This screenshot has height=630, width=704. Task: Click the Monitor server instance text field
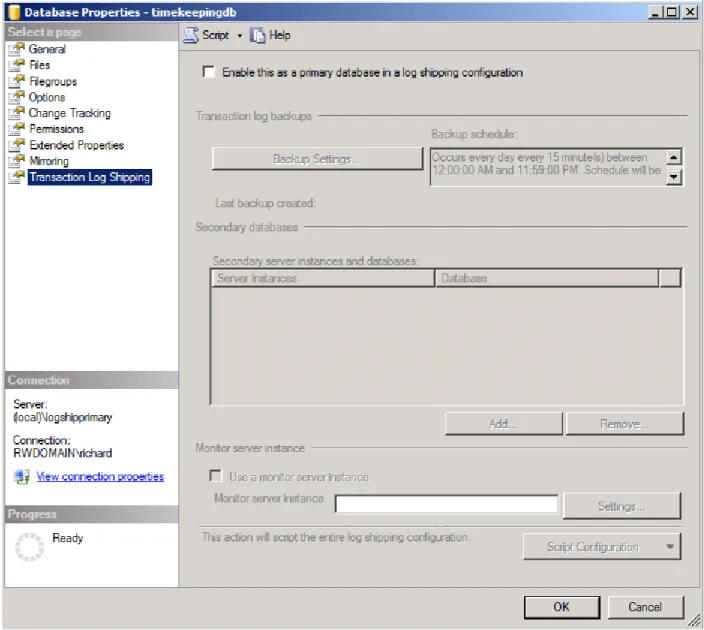point(446,504)
